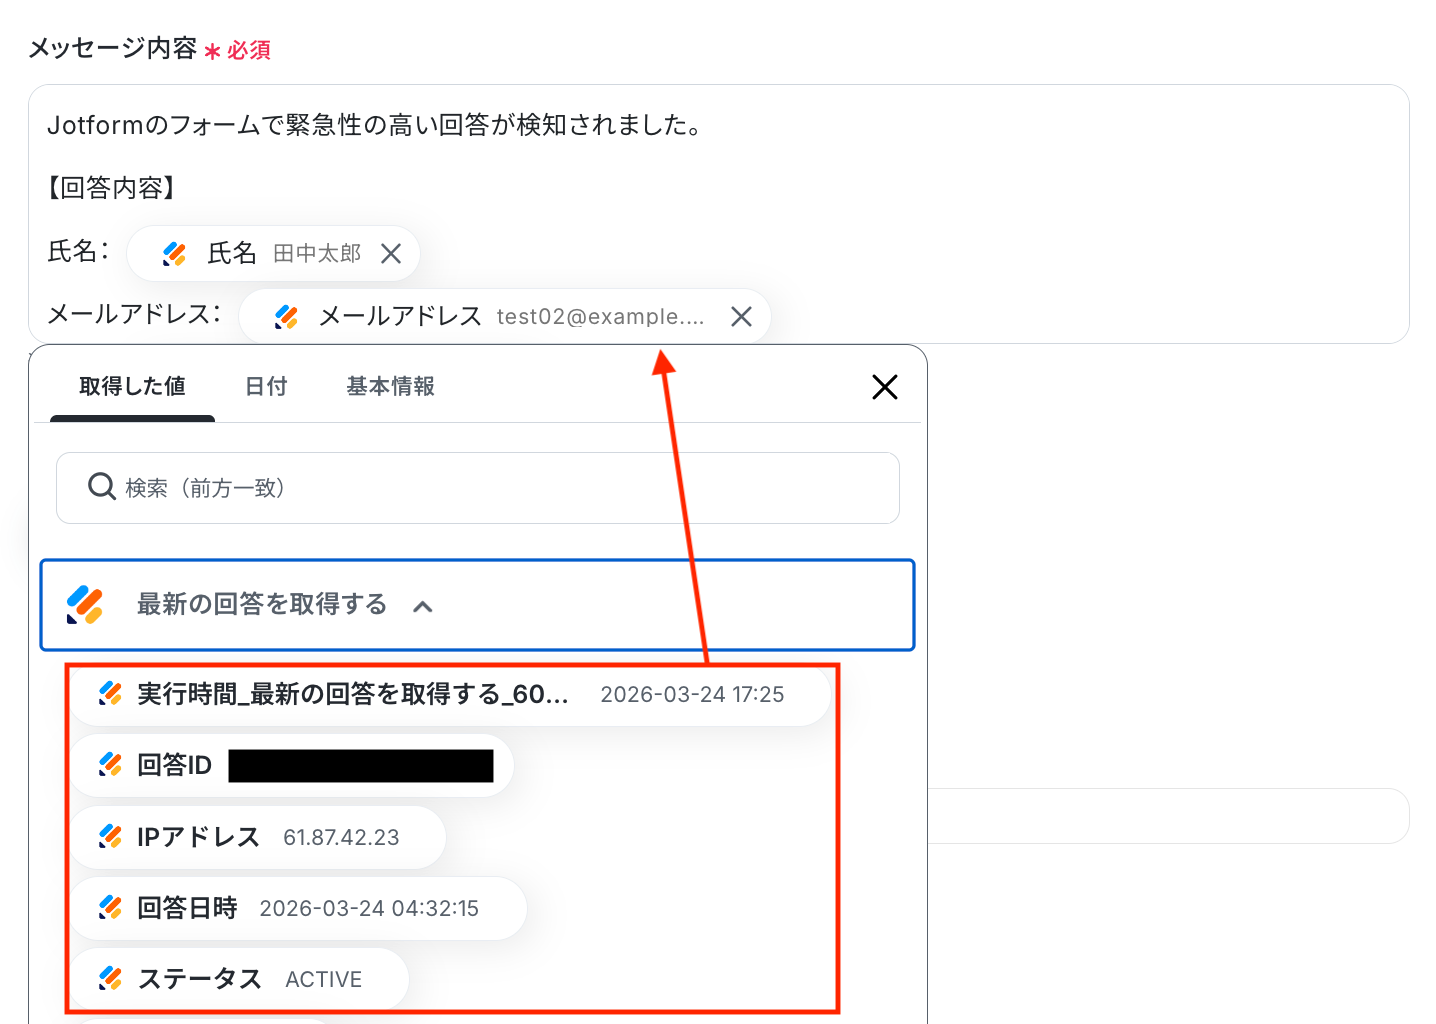Click the Jotform icon beside 回答ID
The width and height of the screenshot is (1436, 1024).
pyautogui.click(x=110, y=765)
